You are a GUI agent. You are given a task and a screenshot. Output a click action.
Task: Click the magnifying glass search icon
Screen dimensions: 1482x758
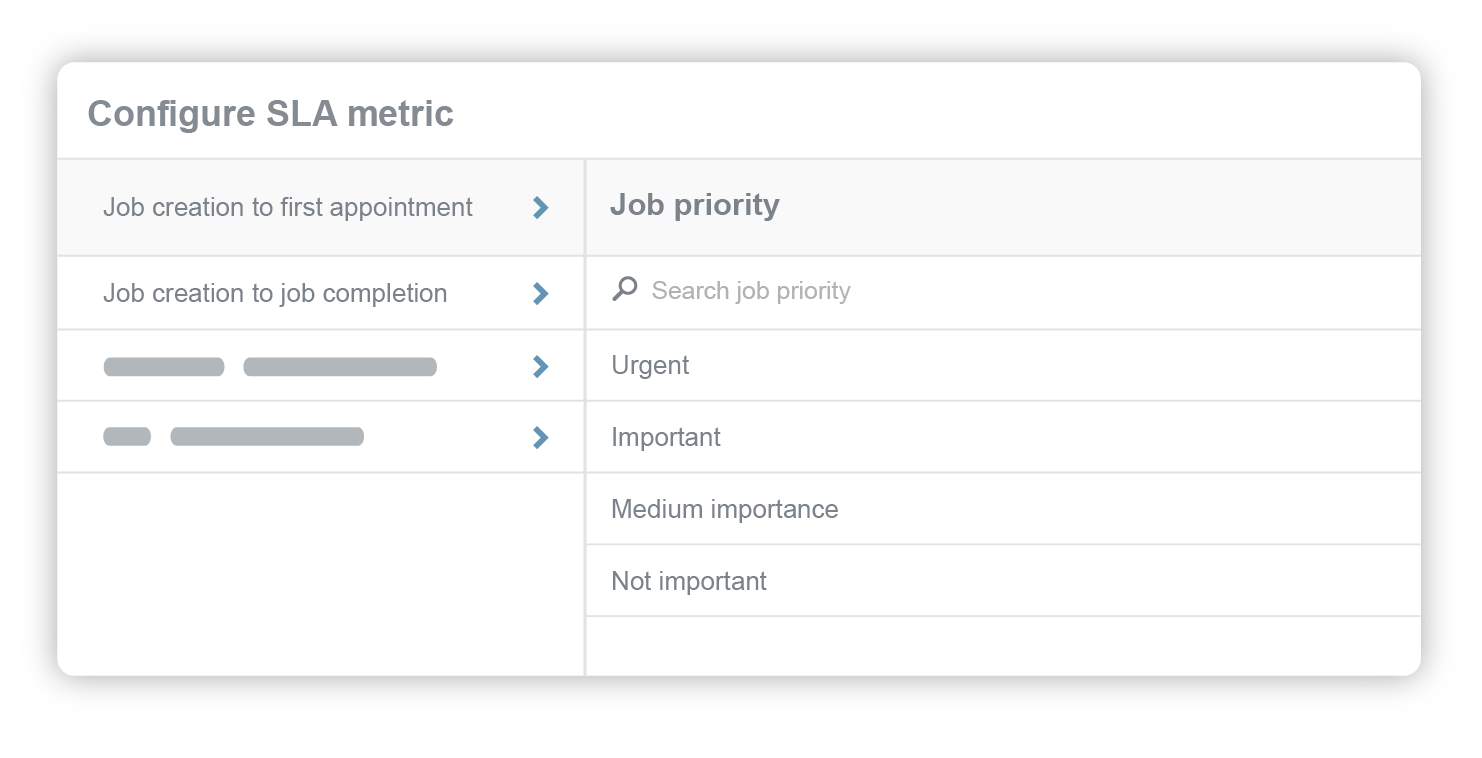tap(625, 290)
